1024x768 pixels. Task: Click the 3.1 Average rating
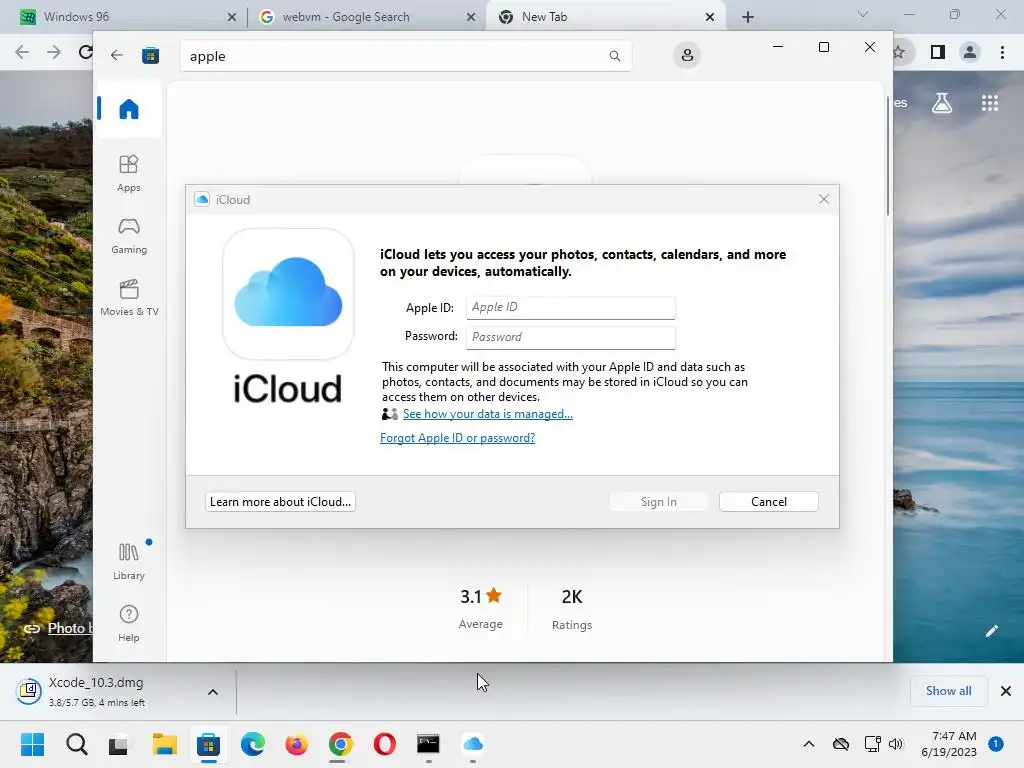coord(481,609)
